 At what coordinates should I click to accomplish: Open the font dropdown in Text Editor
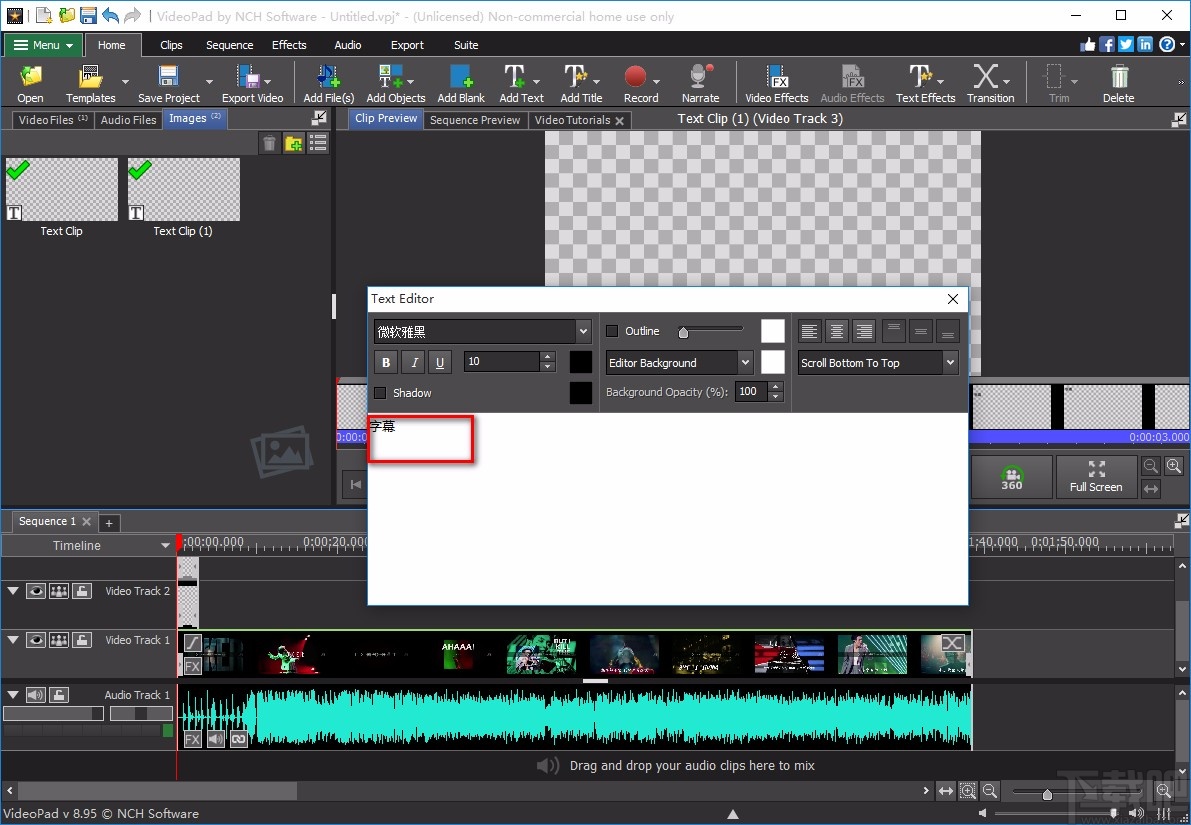tap(583, 330)
